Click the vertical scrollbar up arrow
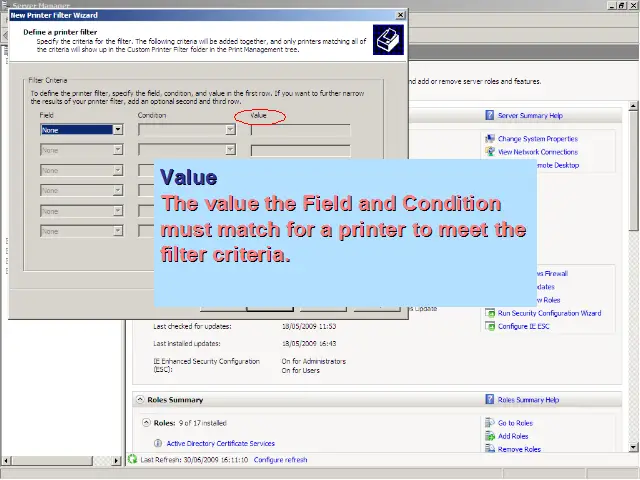 pos(633,106)
